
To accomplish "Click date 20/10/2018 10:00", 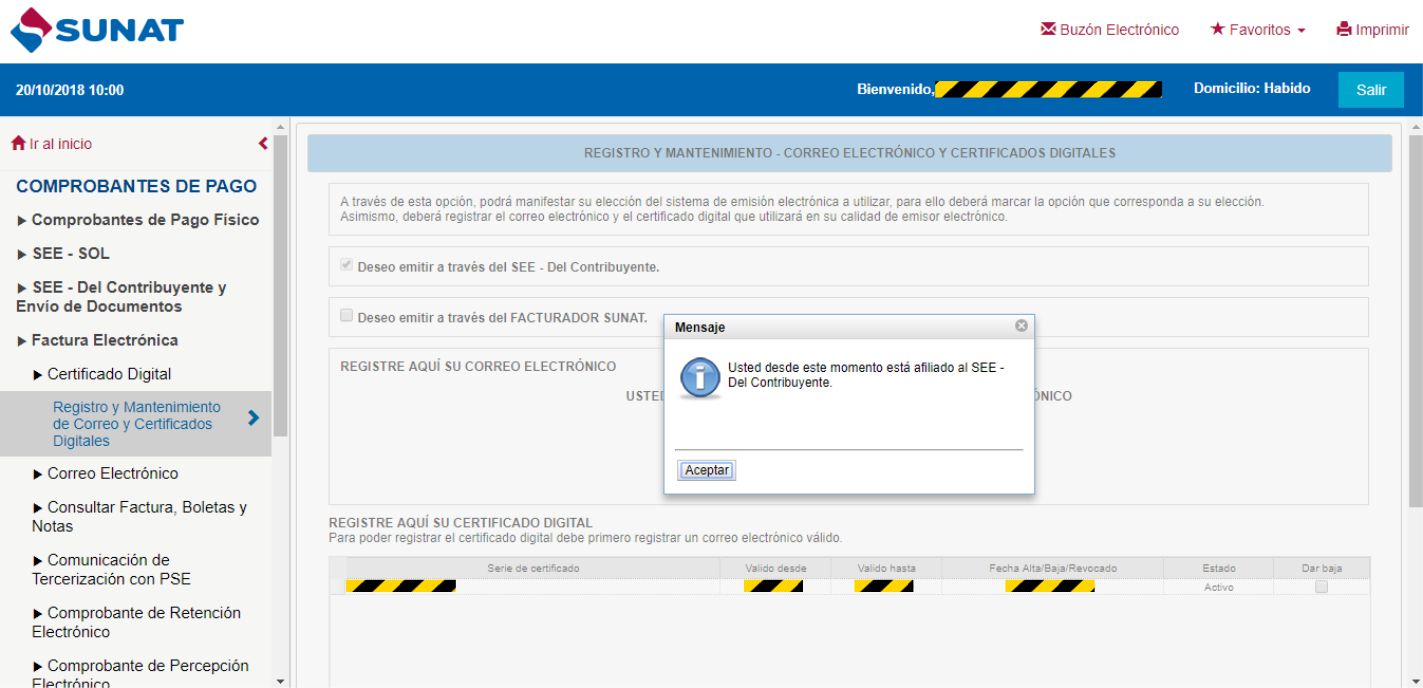I will click(70, 90).
